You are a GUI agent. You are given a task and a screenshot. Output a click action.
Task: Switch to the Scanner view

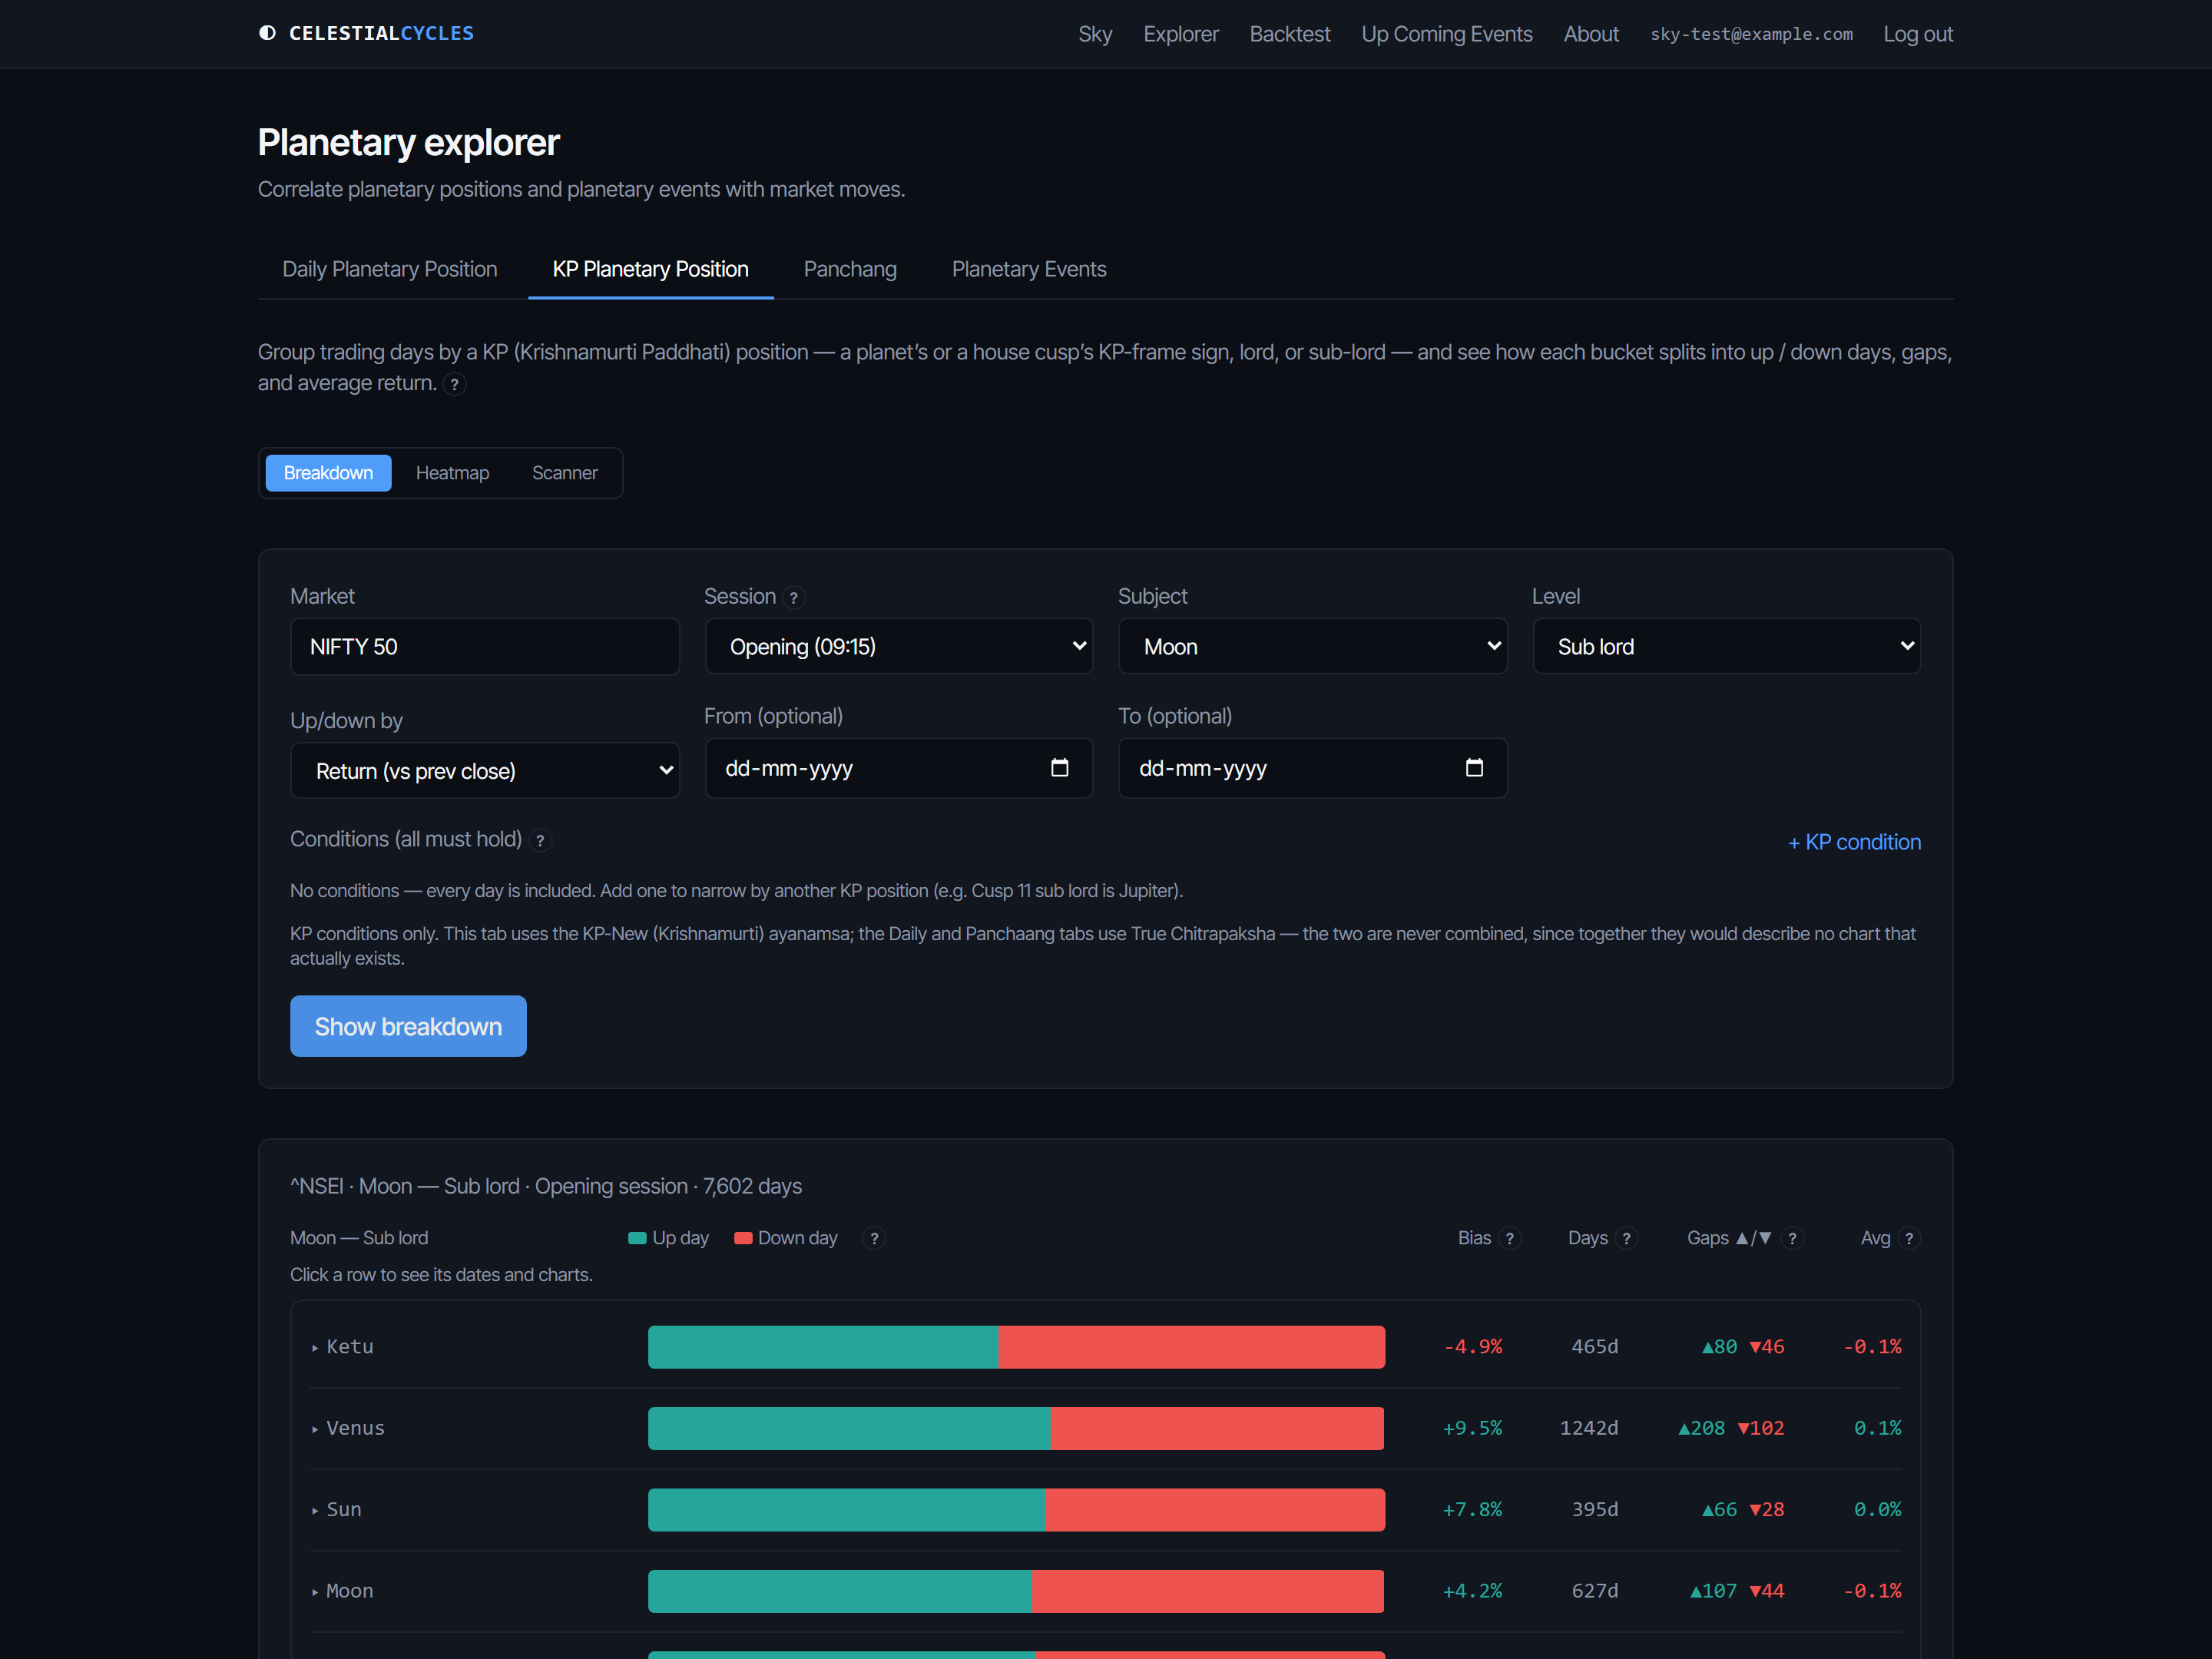coord(564,473)
